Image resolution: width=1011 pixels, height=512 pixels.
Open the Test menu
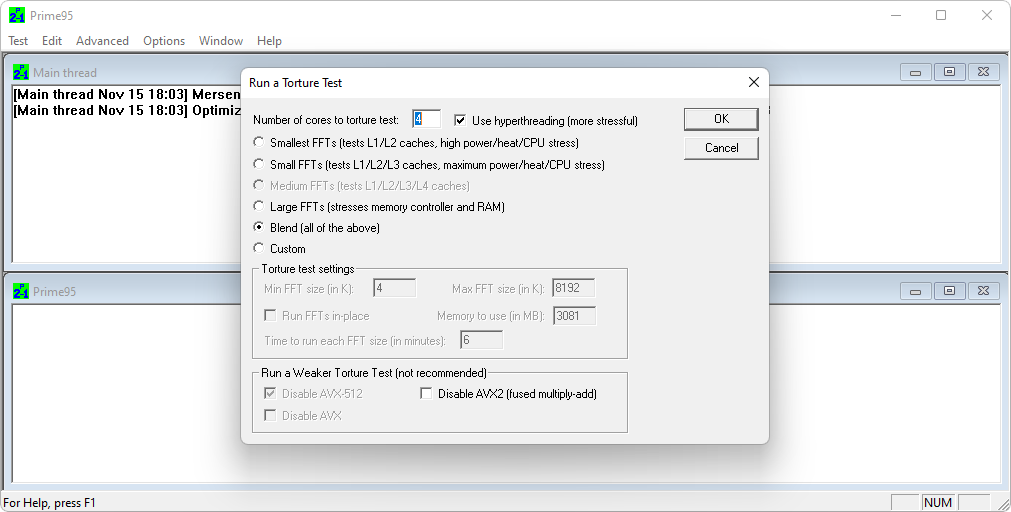(x=18, y=41)
